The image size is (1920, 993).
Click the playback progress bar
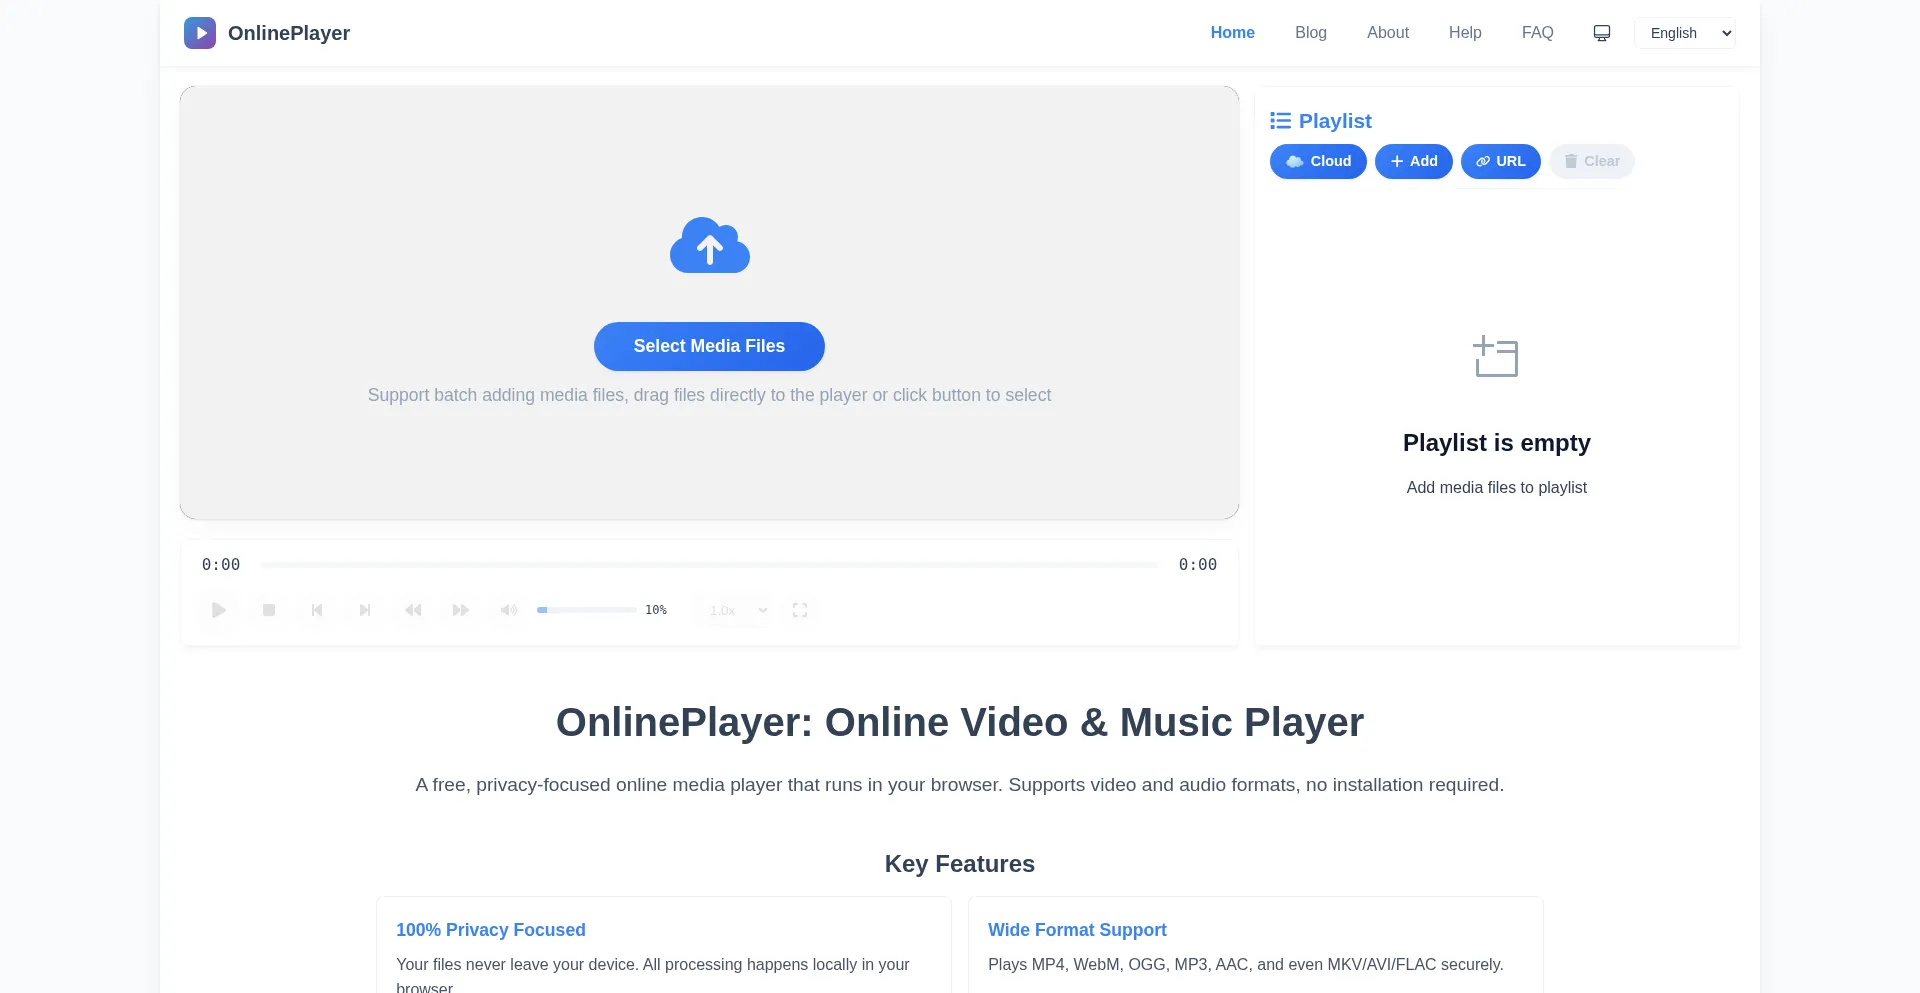tap(709, 565)
